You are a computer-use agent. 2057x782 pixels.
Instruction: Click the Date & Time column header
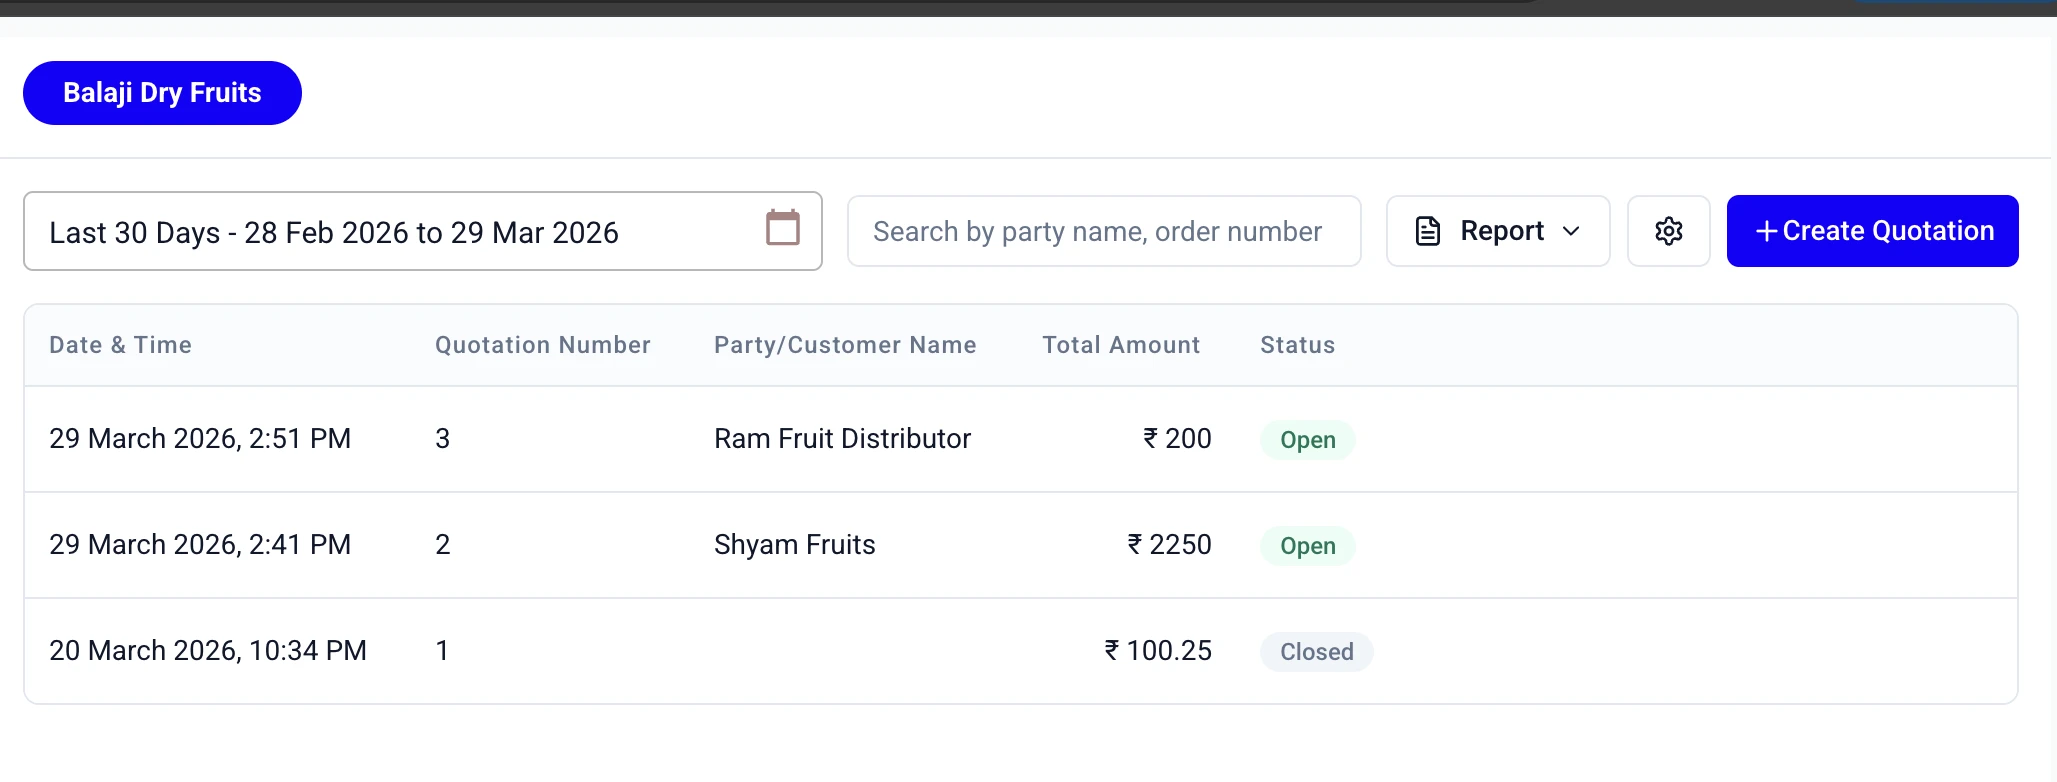point(120,344)
